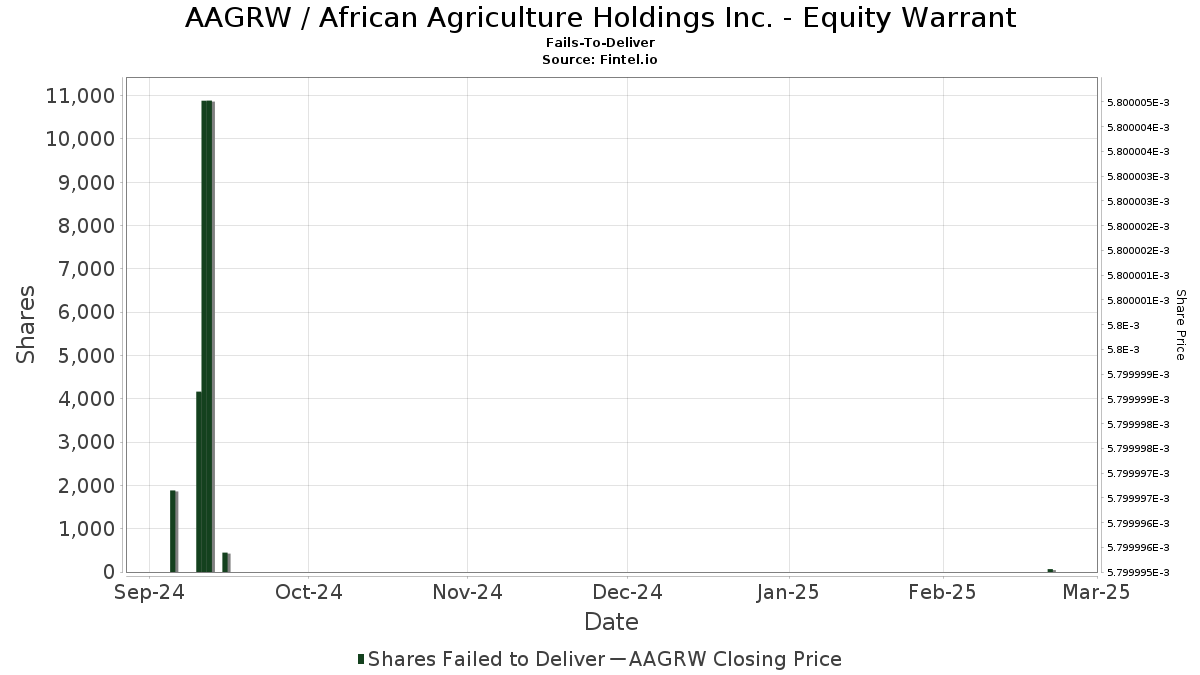
Task: Click the Shares y-axis title
Action: tap(26, 325)
